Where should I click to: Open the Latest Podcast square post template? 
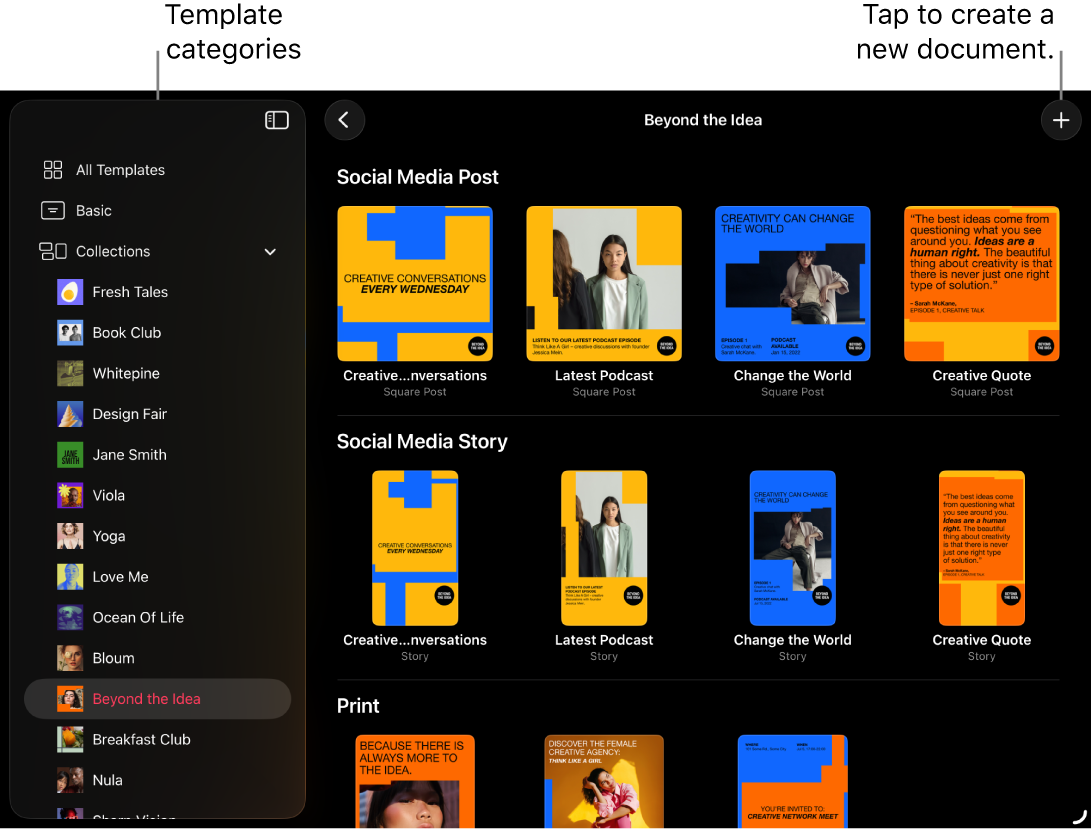(x=604, y=283)
